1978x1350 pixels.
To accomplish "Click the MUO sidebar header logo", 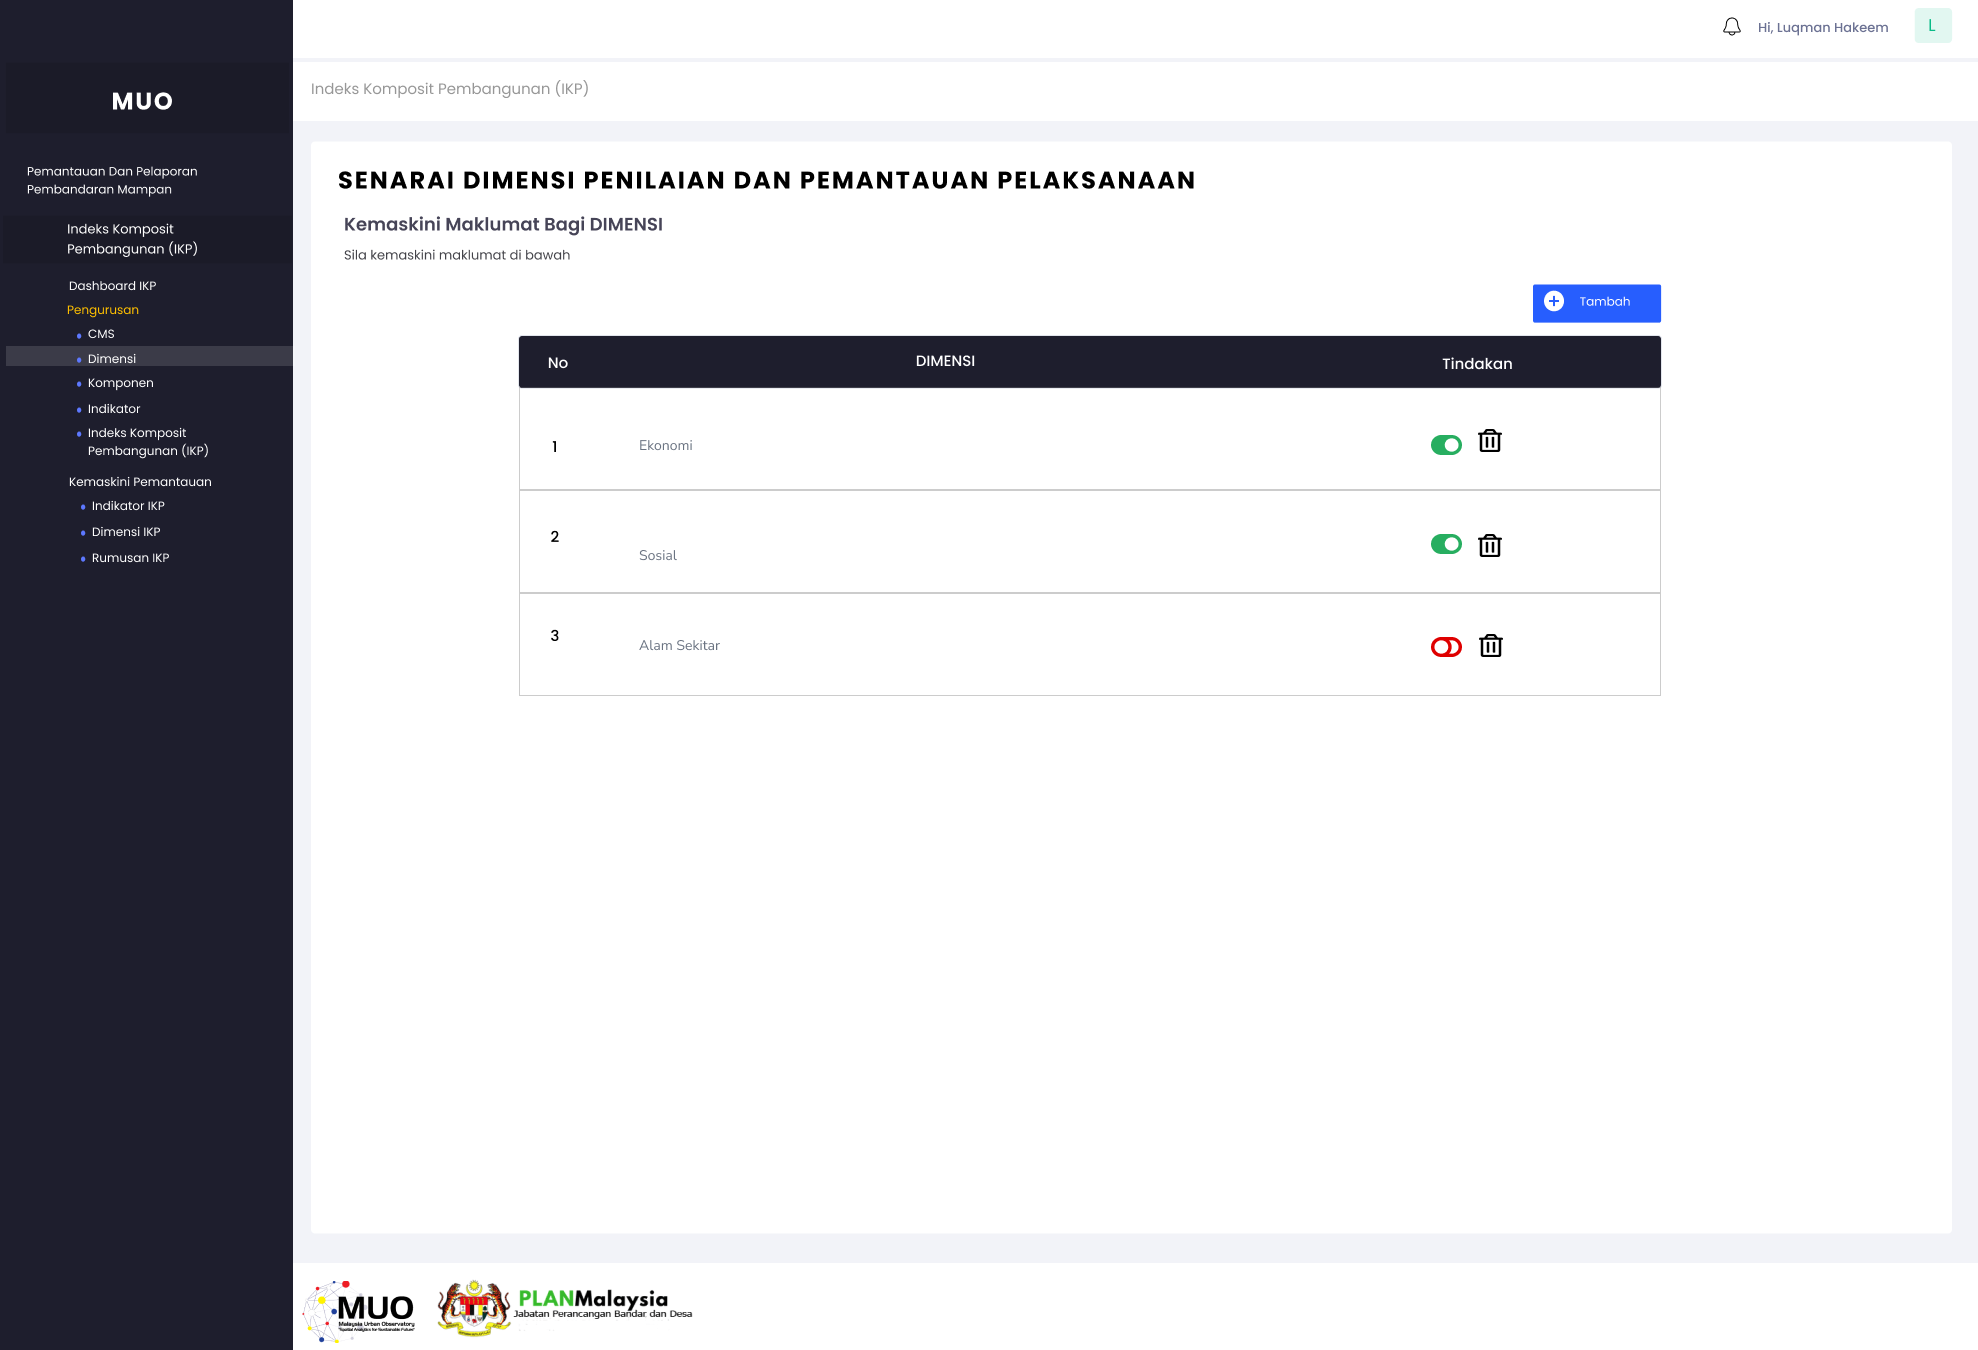I will (x=142, y=101).
